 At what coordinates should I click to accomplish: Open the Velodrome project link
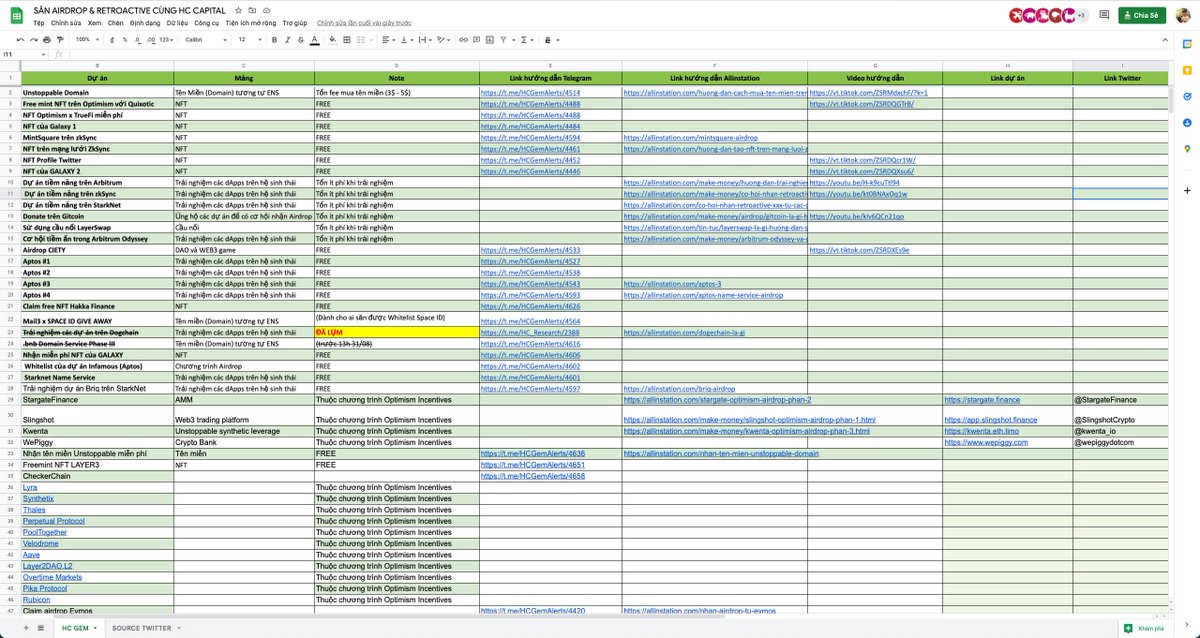pos(41,543)
